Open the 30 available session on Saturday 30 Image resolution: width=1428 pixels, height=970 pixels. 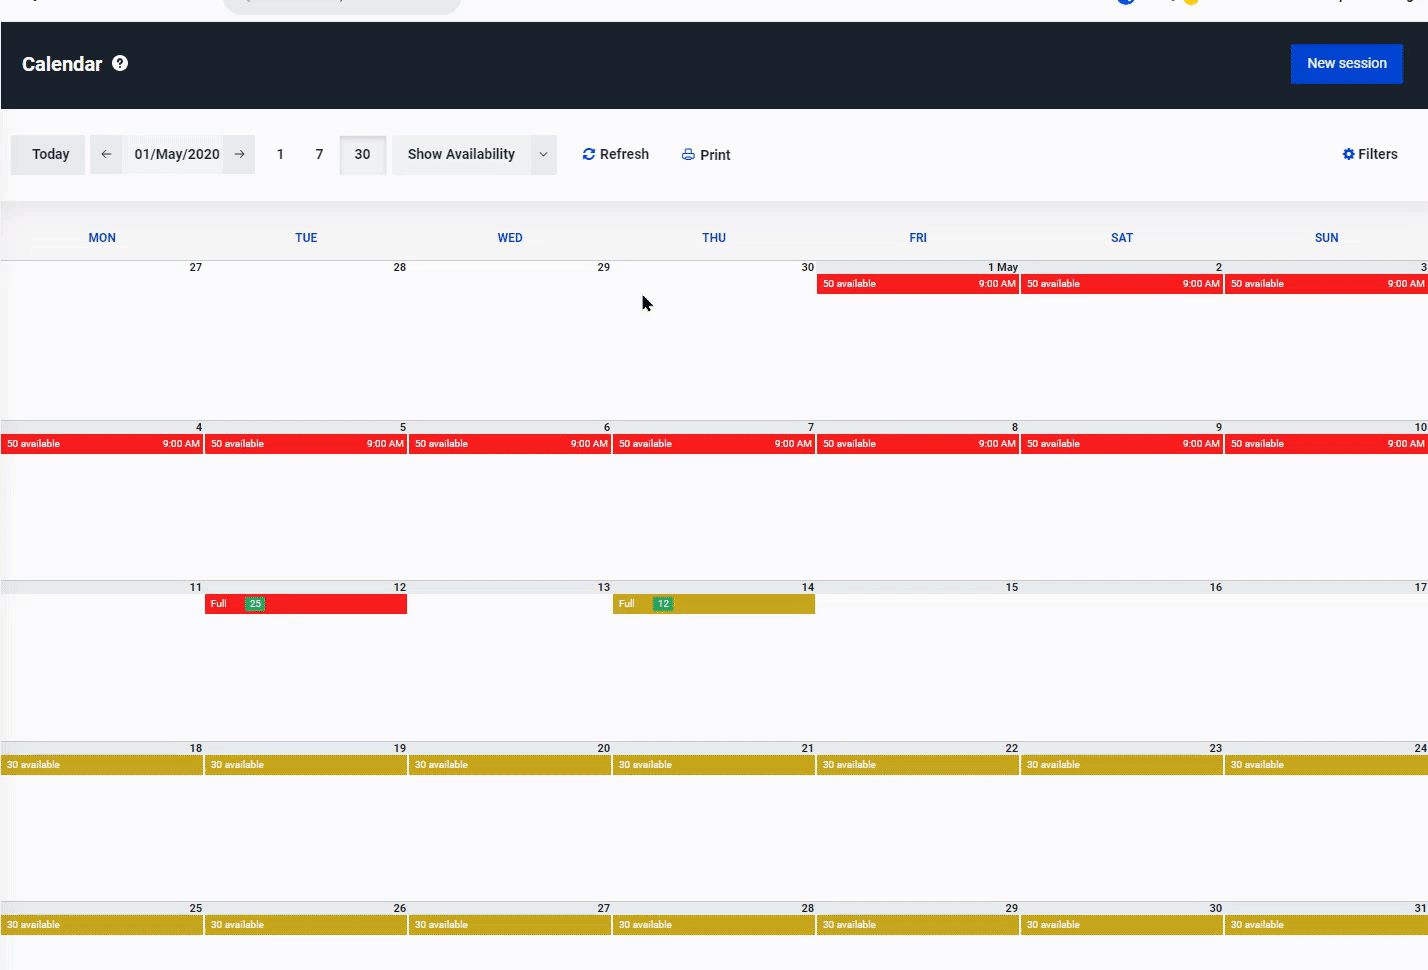click(x=1122, y=925)
